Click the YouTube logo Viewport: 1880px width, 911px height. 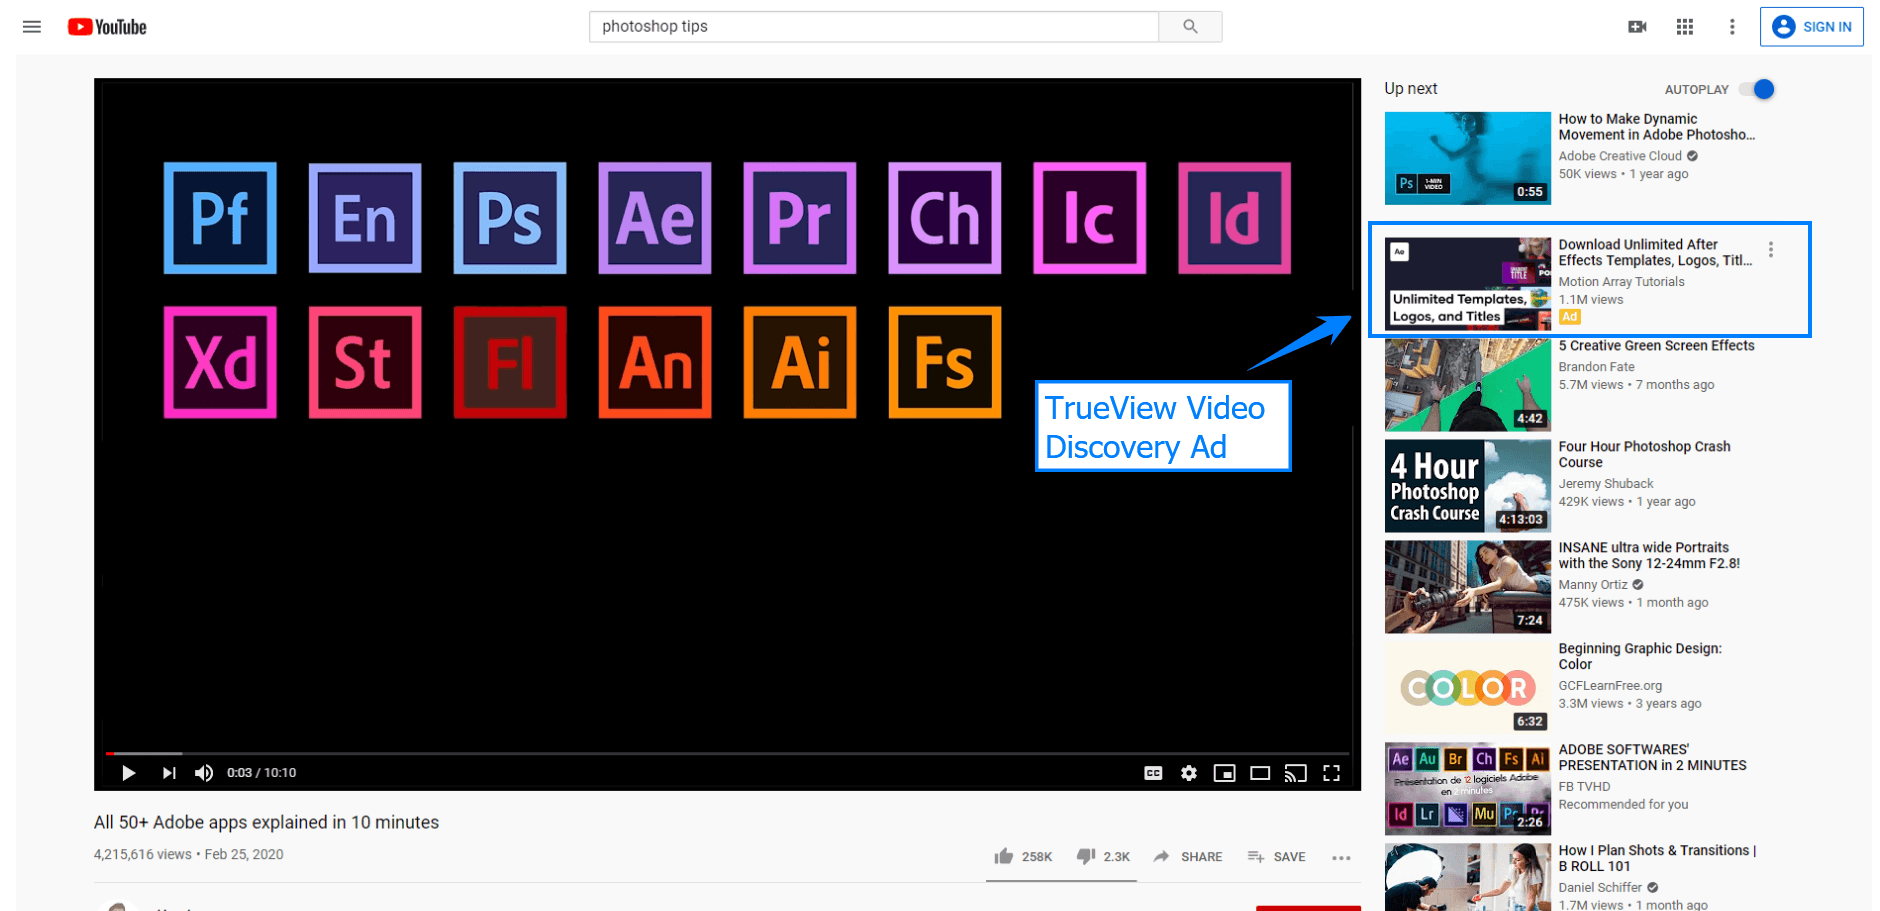(x=106, y=27)
